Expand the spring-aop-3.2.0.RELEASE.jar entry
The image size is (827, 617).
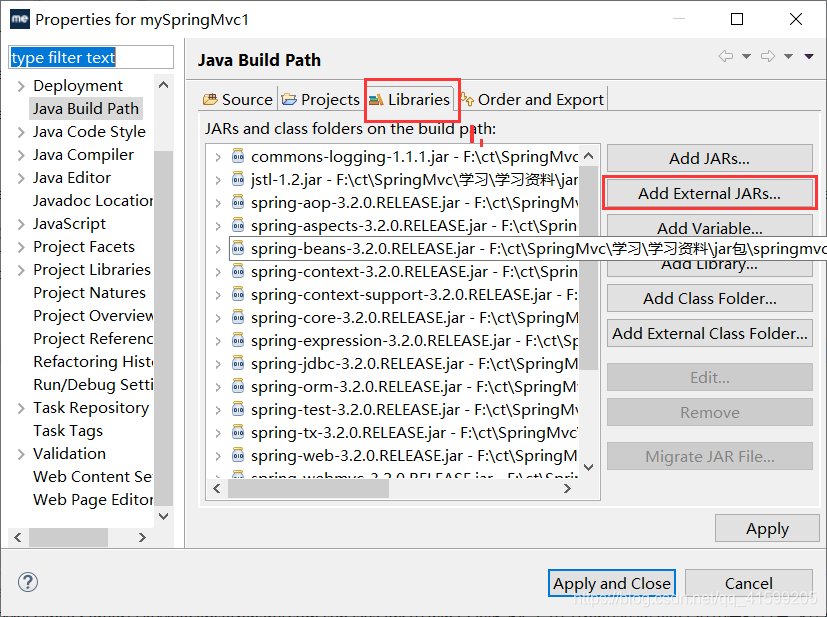click(218, 203)
